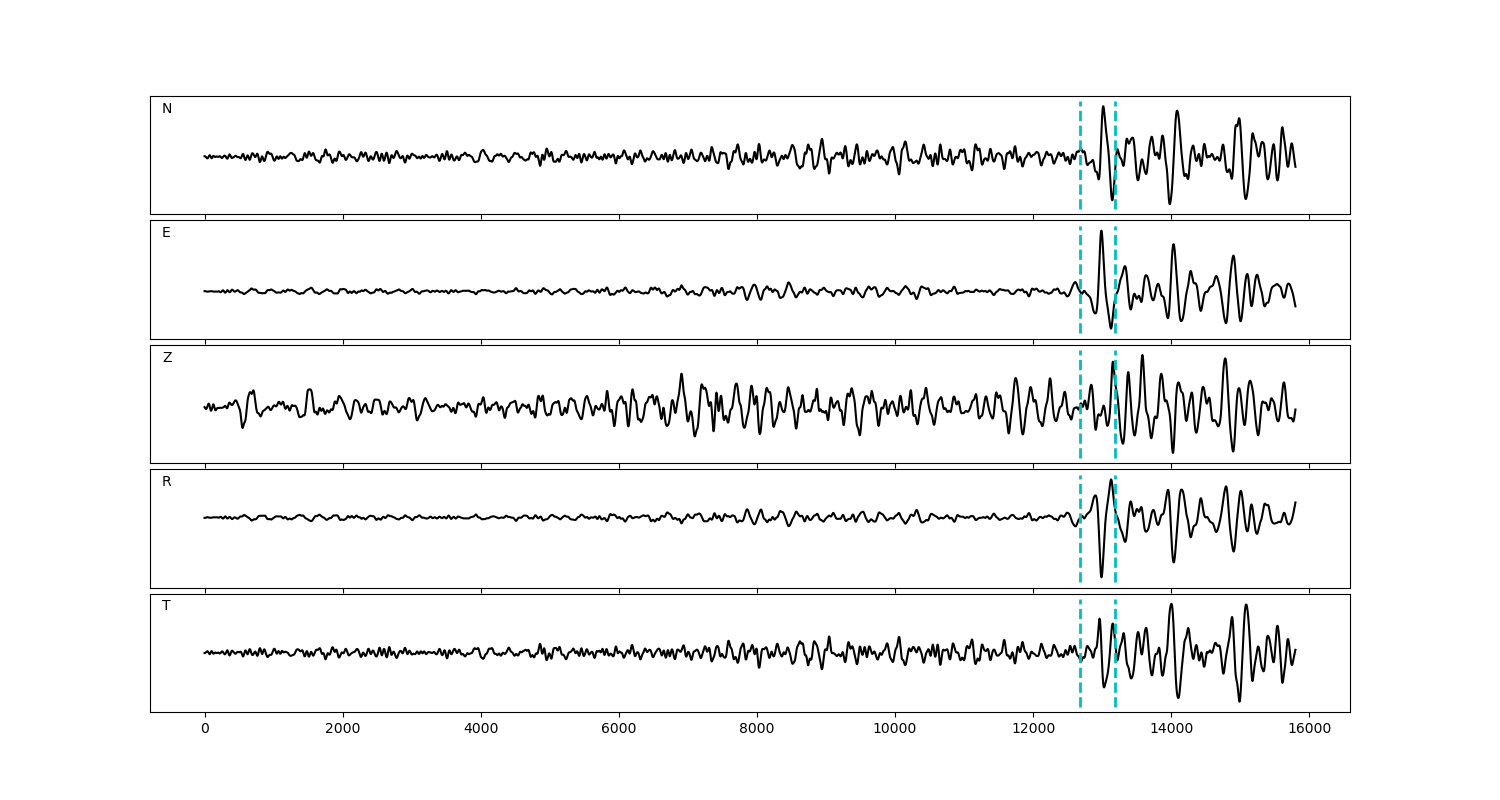Click tallest E waveform peak between dashed markers
This screenshot has width=1500, height=800.
click(x=1101, y=232)
